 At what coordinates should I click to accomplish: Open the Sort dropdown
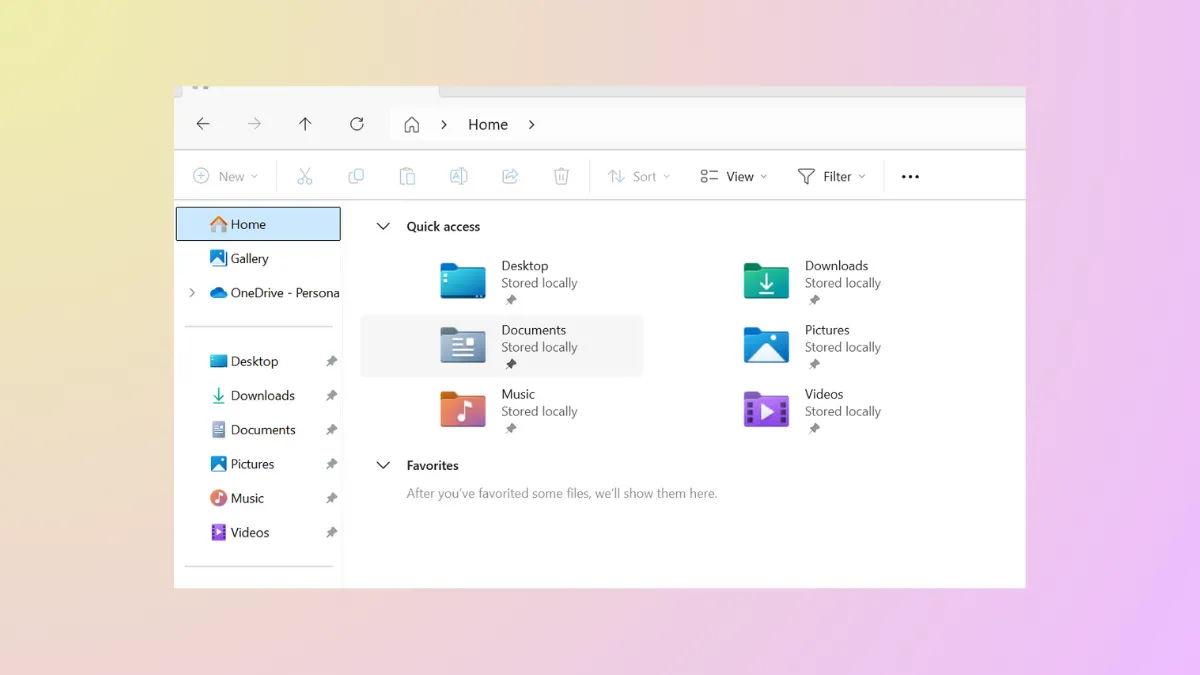[x=638, y=176]
